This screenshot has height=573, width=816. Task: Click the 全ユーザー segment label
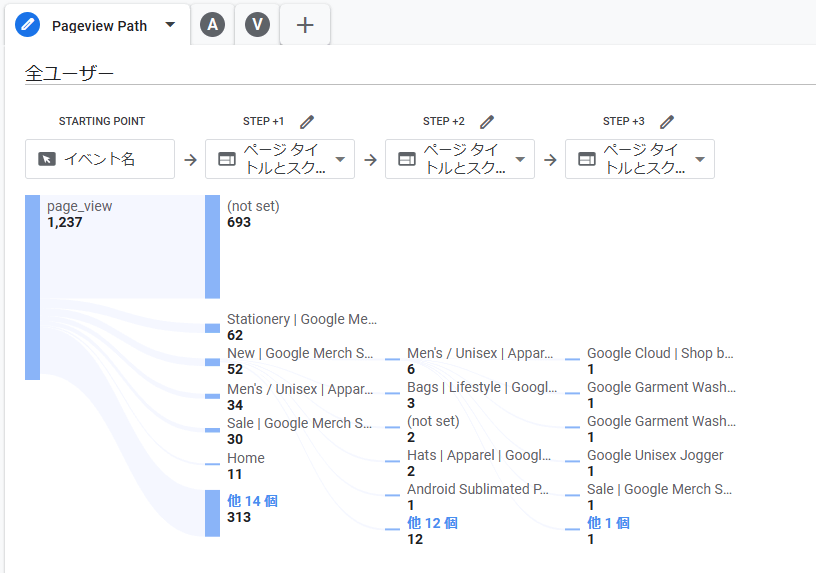(x=69, y=73)
